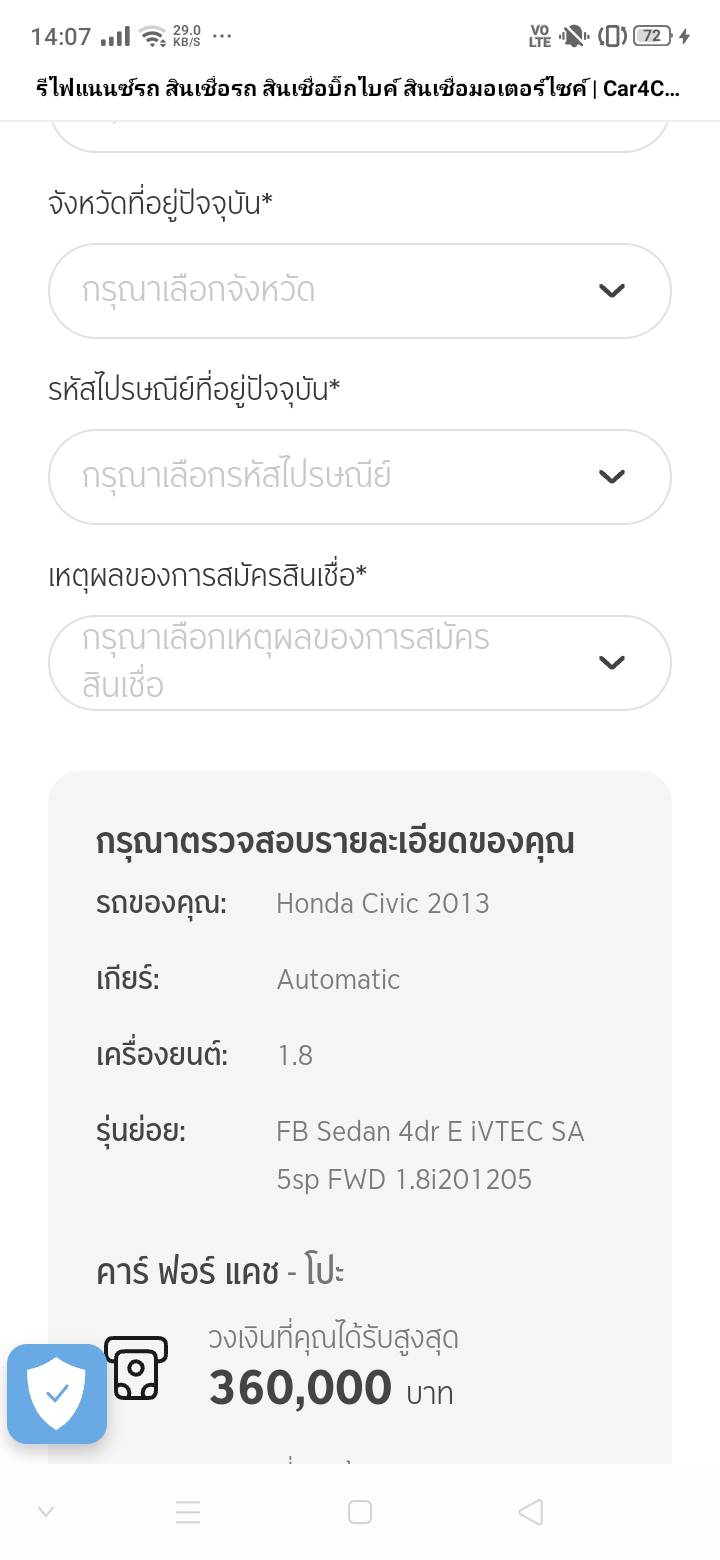Screen dimensions: 720x1560
Task: Tap the 360,000 บาท loan amount
Action: [330, 1388]
